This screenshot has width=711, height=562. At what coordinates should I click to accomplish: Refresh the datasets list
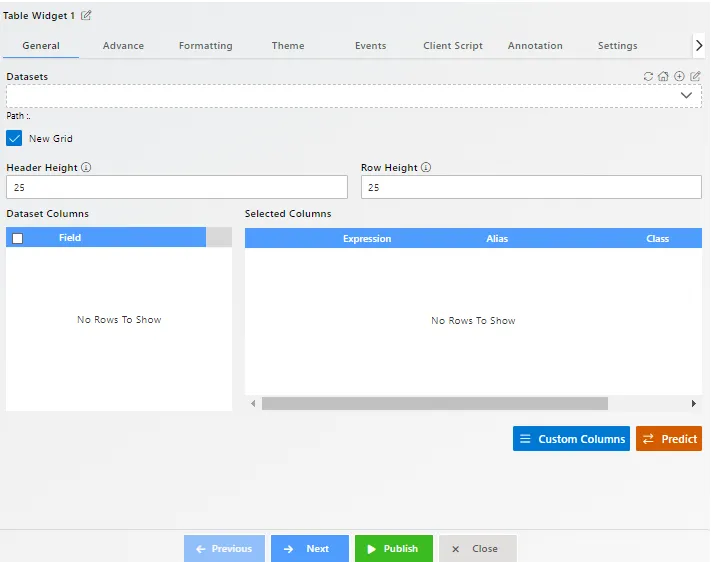[648, 76]
